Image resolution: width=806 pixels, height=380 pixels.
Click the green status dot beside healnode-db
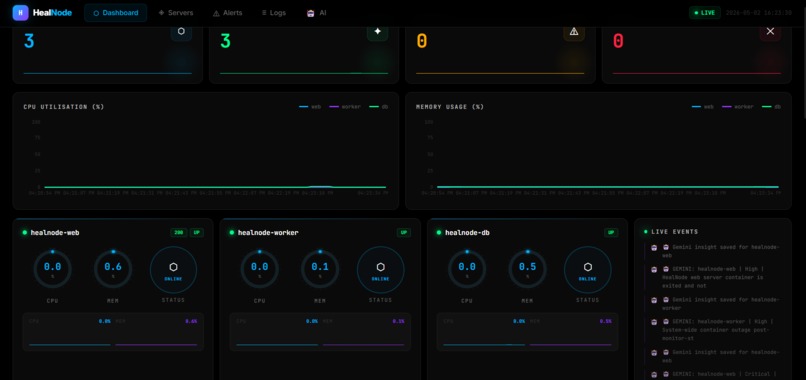(x=439, y=233)
